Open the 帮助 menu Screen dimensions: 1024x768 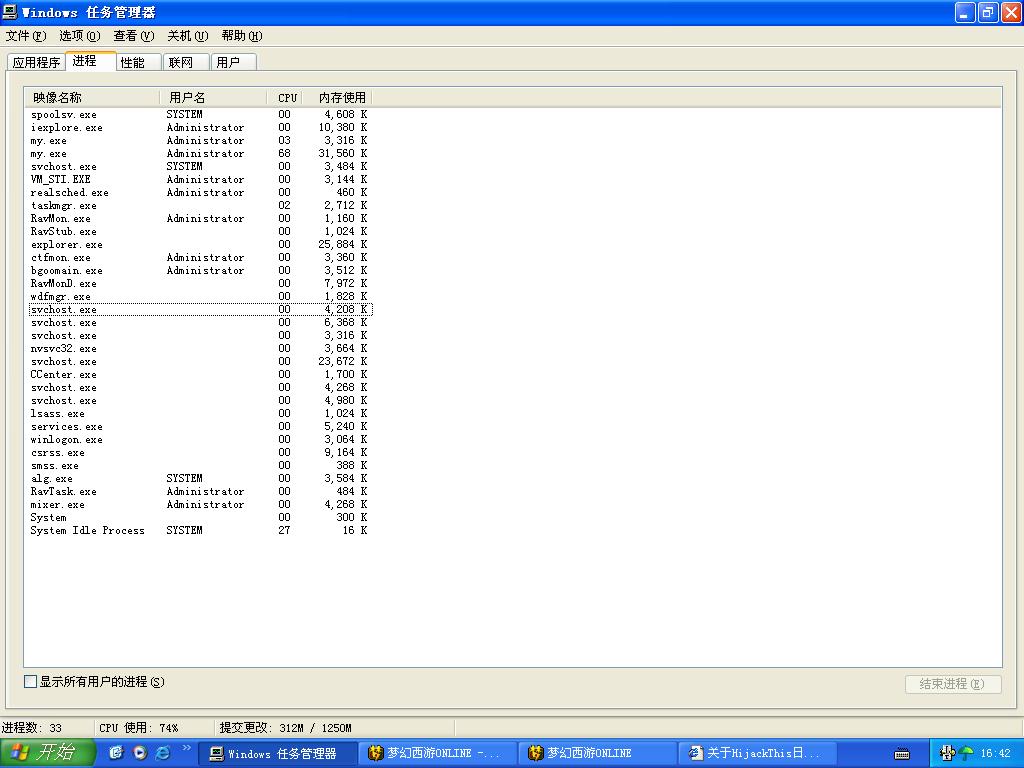[242, 36]
